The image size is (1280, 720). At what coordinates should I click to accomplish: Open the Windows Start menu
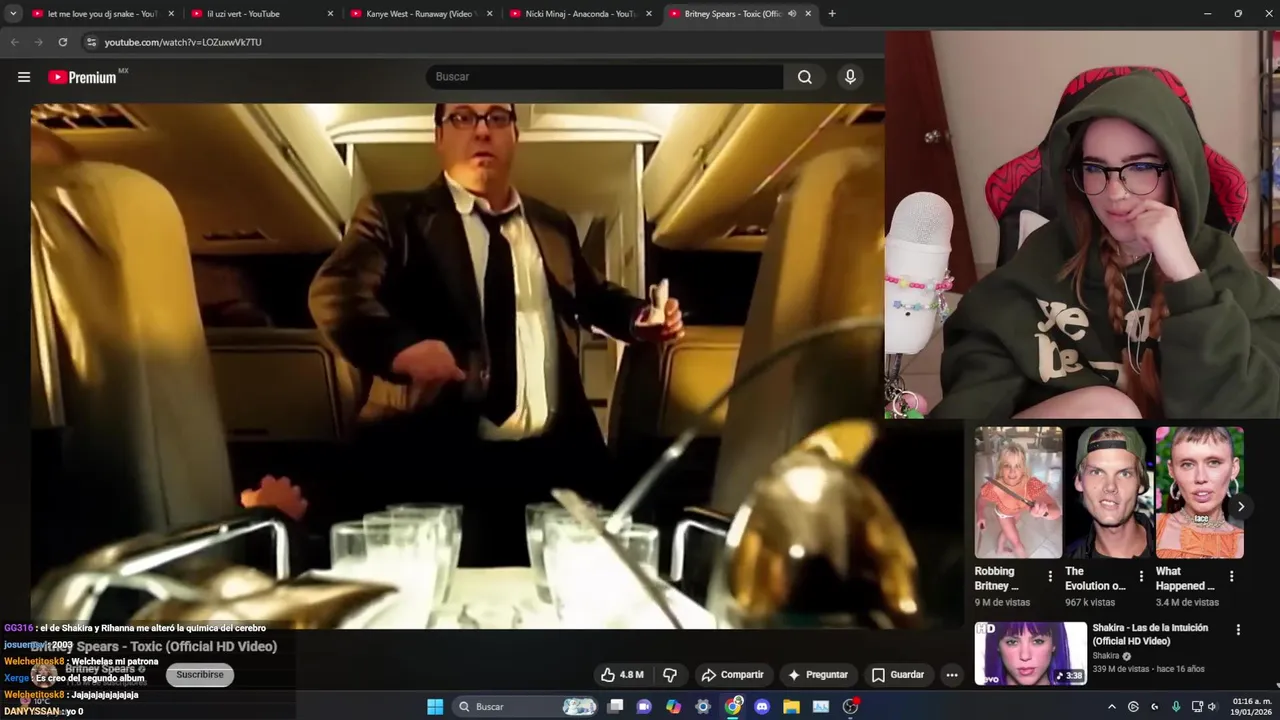point(435,707)
